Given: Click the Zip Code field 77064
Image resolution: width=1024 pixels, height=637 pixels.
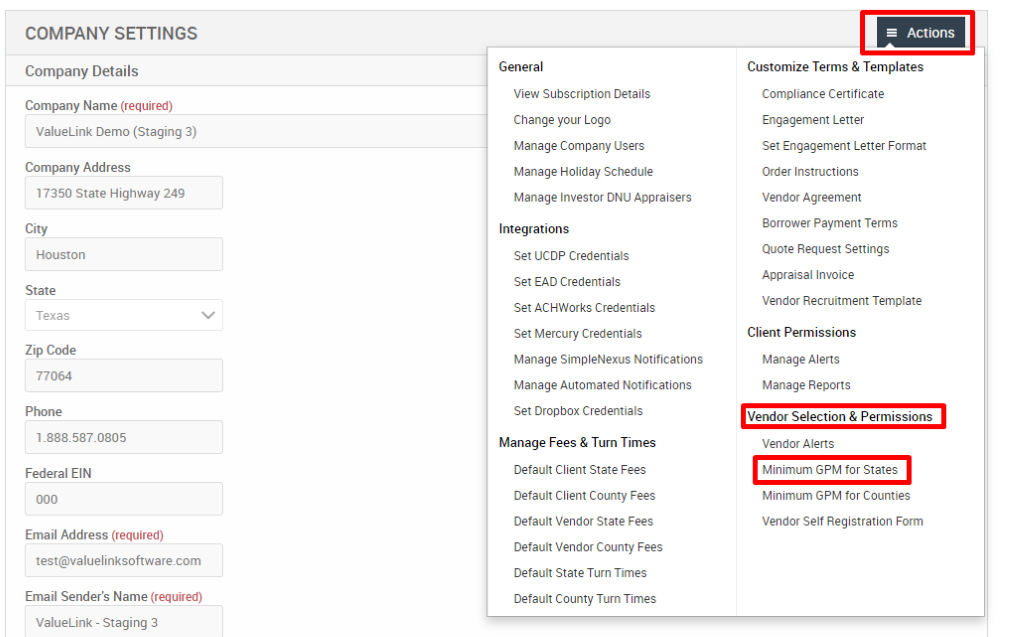Looking at the screenshot, I should coord(124,376).
